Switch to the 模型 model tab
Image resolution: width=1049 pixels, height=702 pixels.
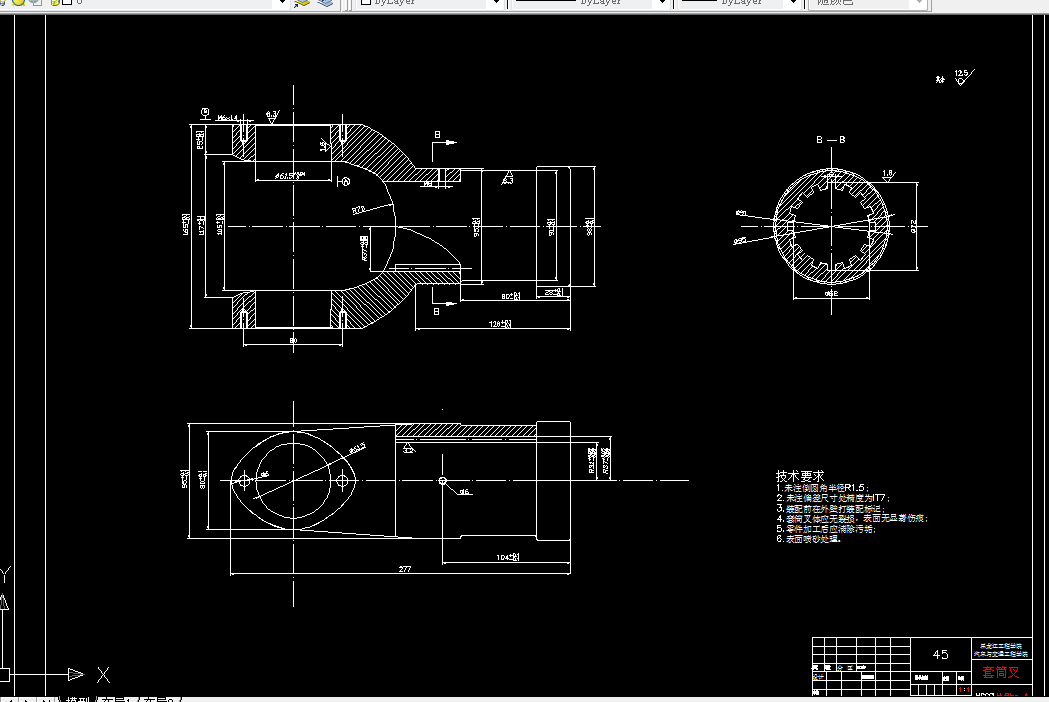[78, 699]
